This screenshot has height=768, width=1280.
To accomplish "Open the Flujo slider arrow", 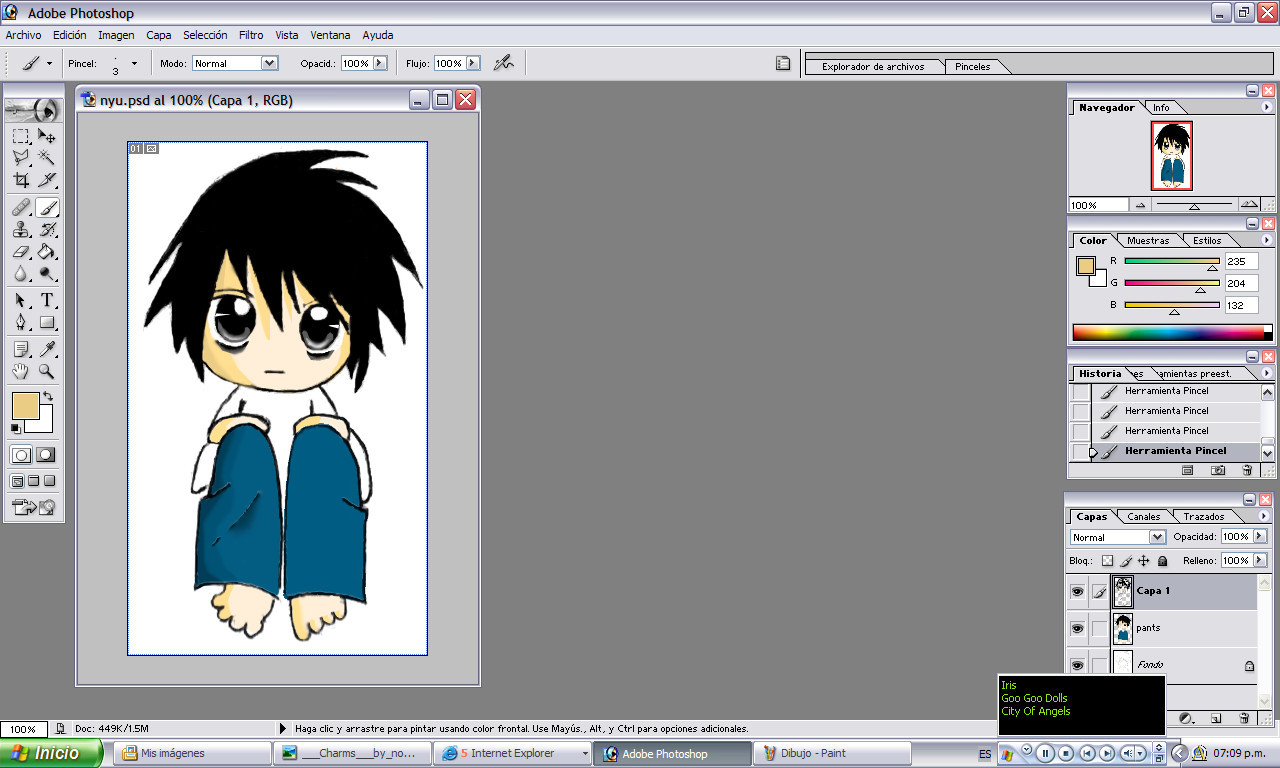I will 473,63.
